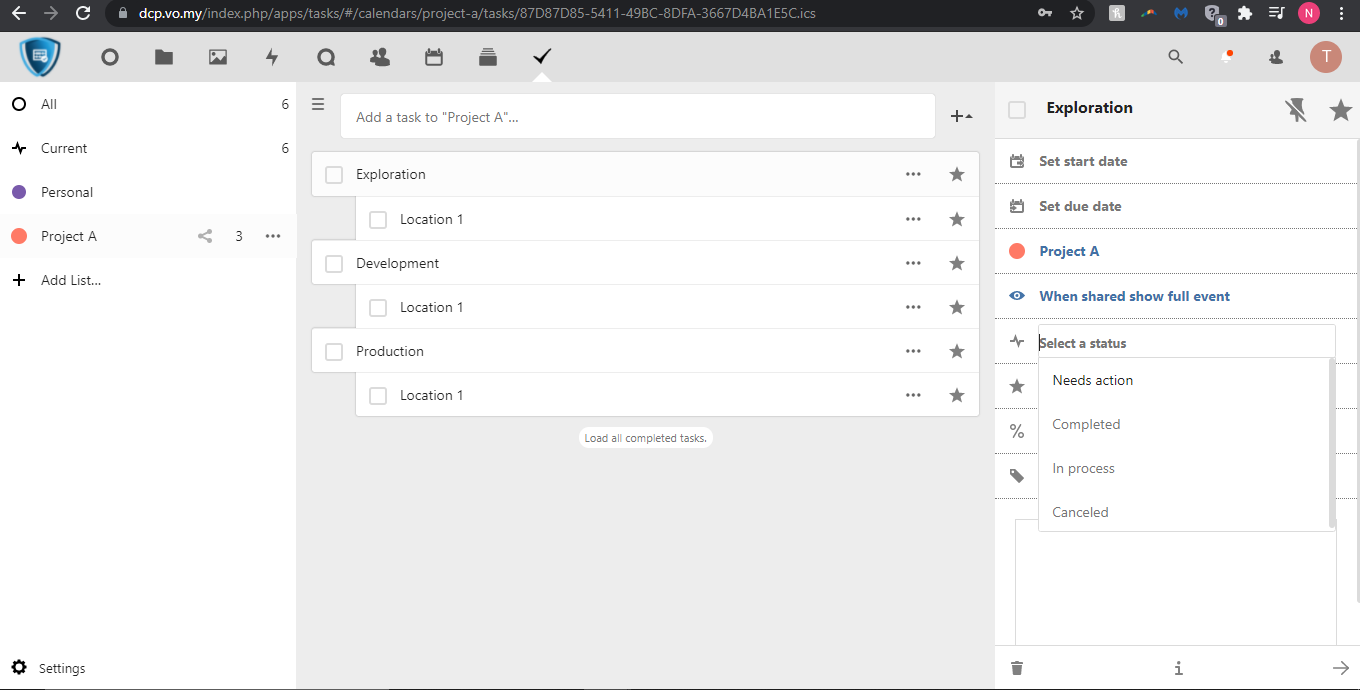The image size is (1360, 690).
Task: Click Add List in the sidebar
Action: coord(70,280)
